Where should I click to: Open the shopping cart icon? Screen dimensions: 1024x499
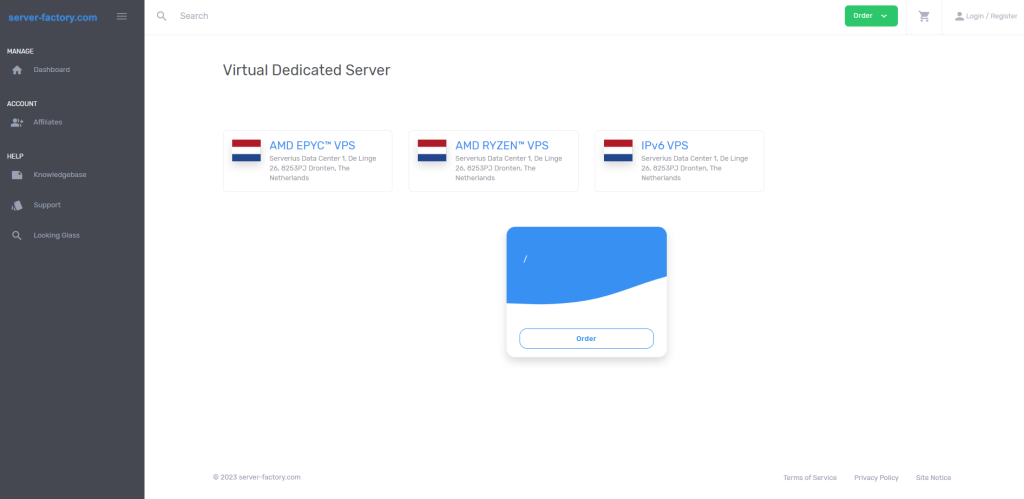point(924,16)
